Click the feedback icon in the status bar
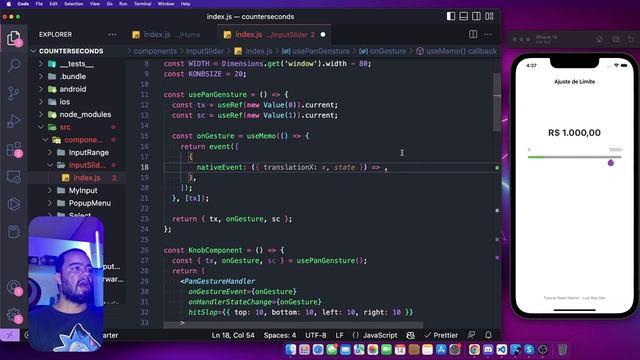This screenshot has width=640, height=360. click(471, 335)
